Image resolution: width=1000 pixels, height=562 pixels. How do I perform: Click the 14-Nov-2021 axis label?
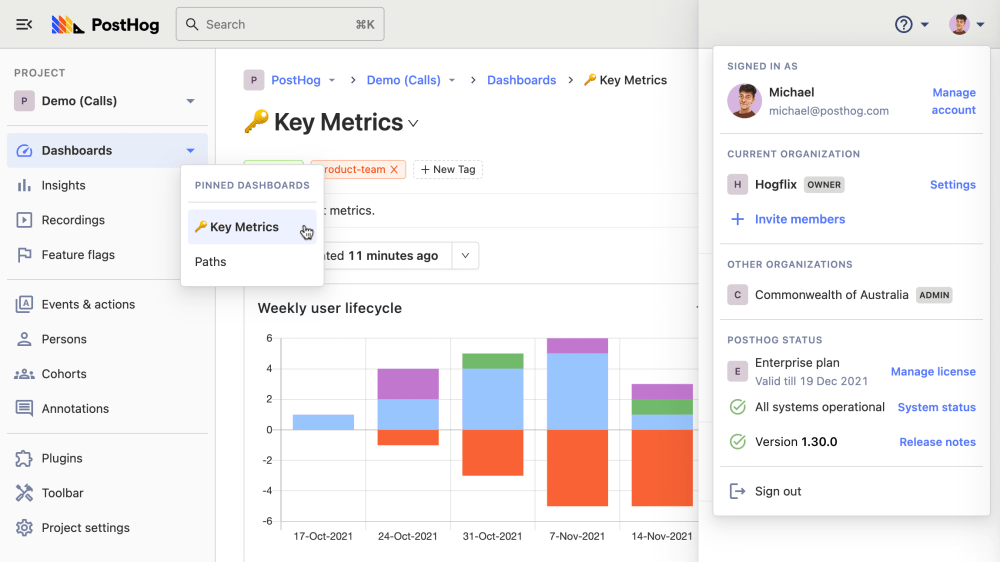[x=661, y=536]
